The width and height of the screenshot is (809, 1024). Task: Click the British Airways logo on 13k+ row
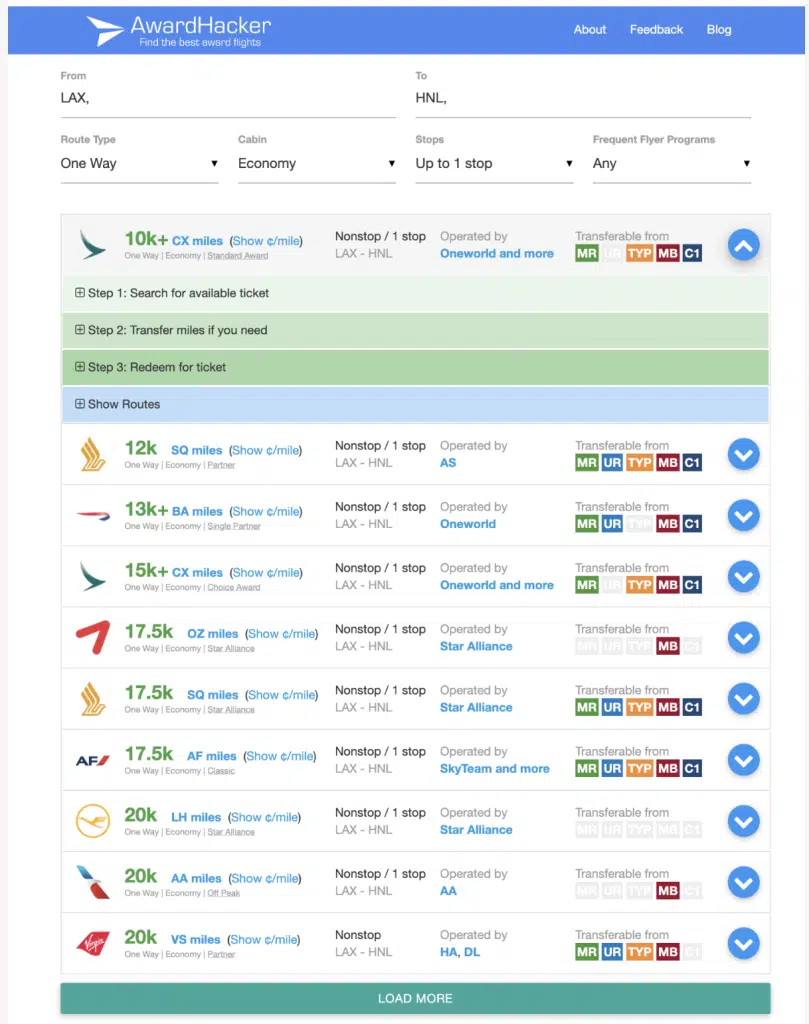click(x=93, y=516)
